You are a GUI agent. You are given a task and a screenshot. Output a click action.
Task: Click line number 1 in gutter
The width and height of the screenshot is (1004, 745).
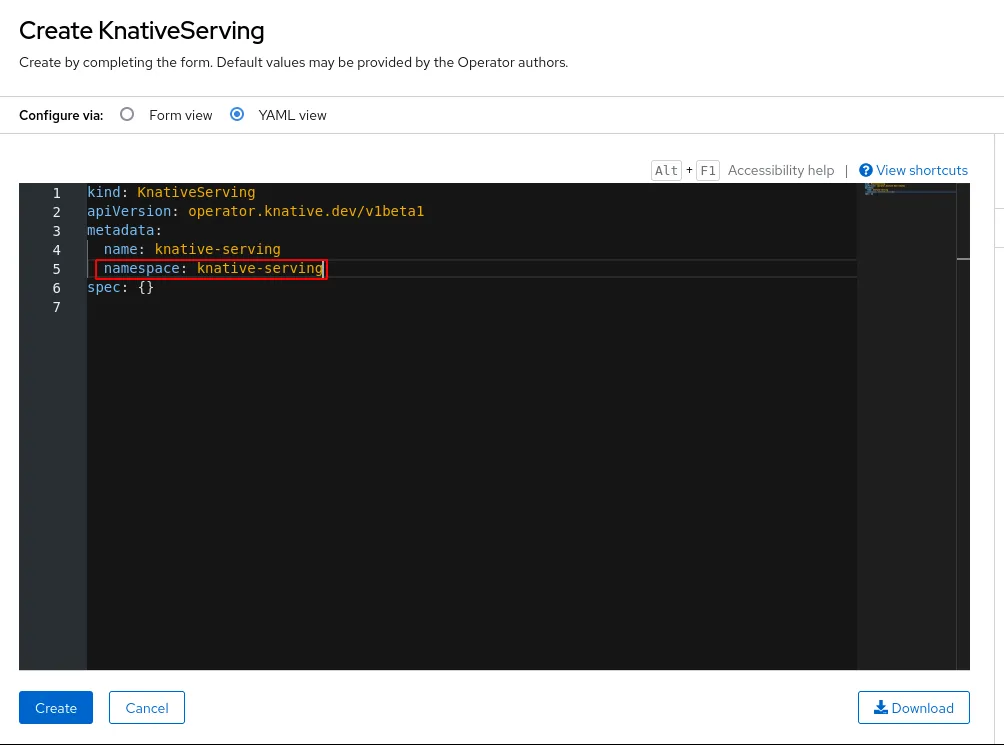coord(57,193)
